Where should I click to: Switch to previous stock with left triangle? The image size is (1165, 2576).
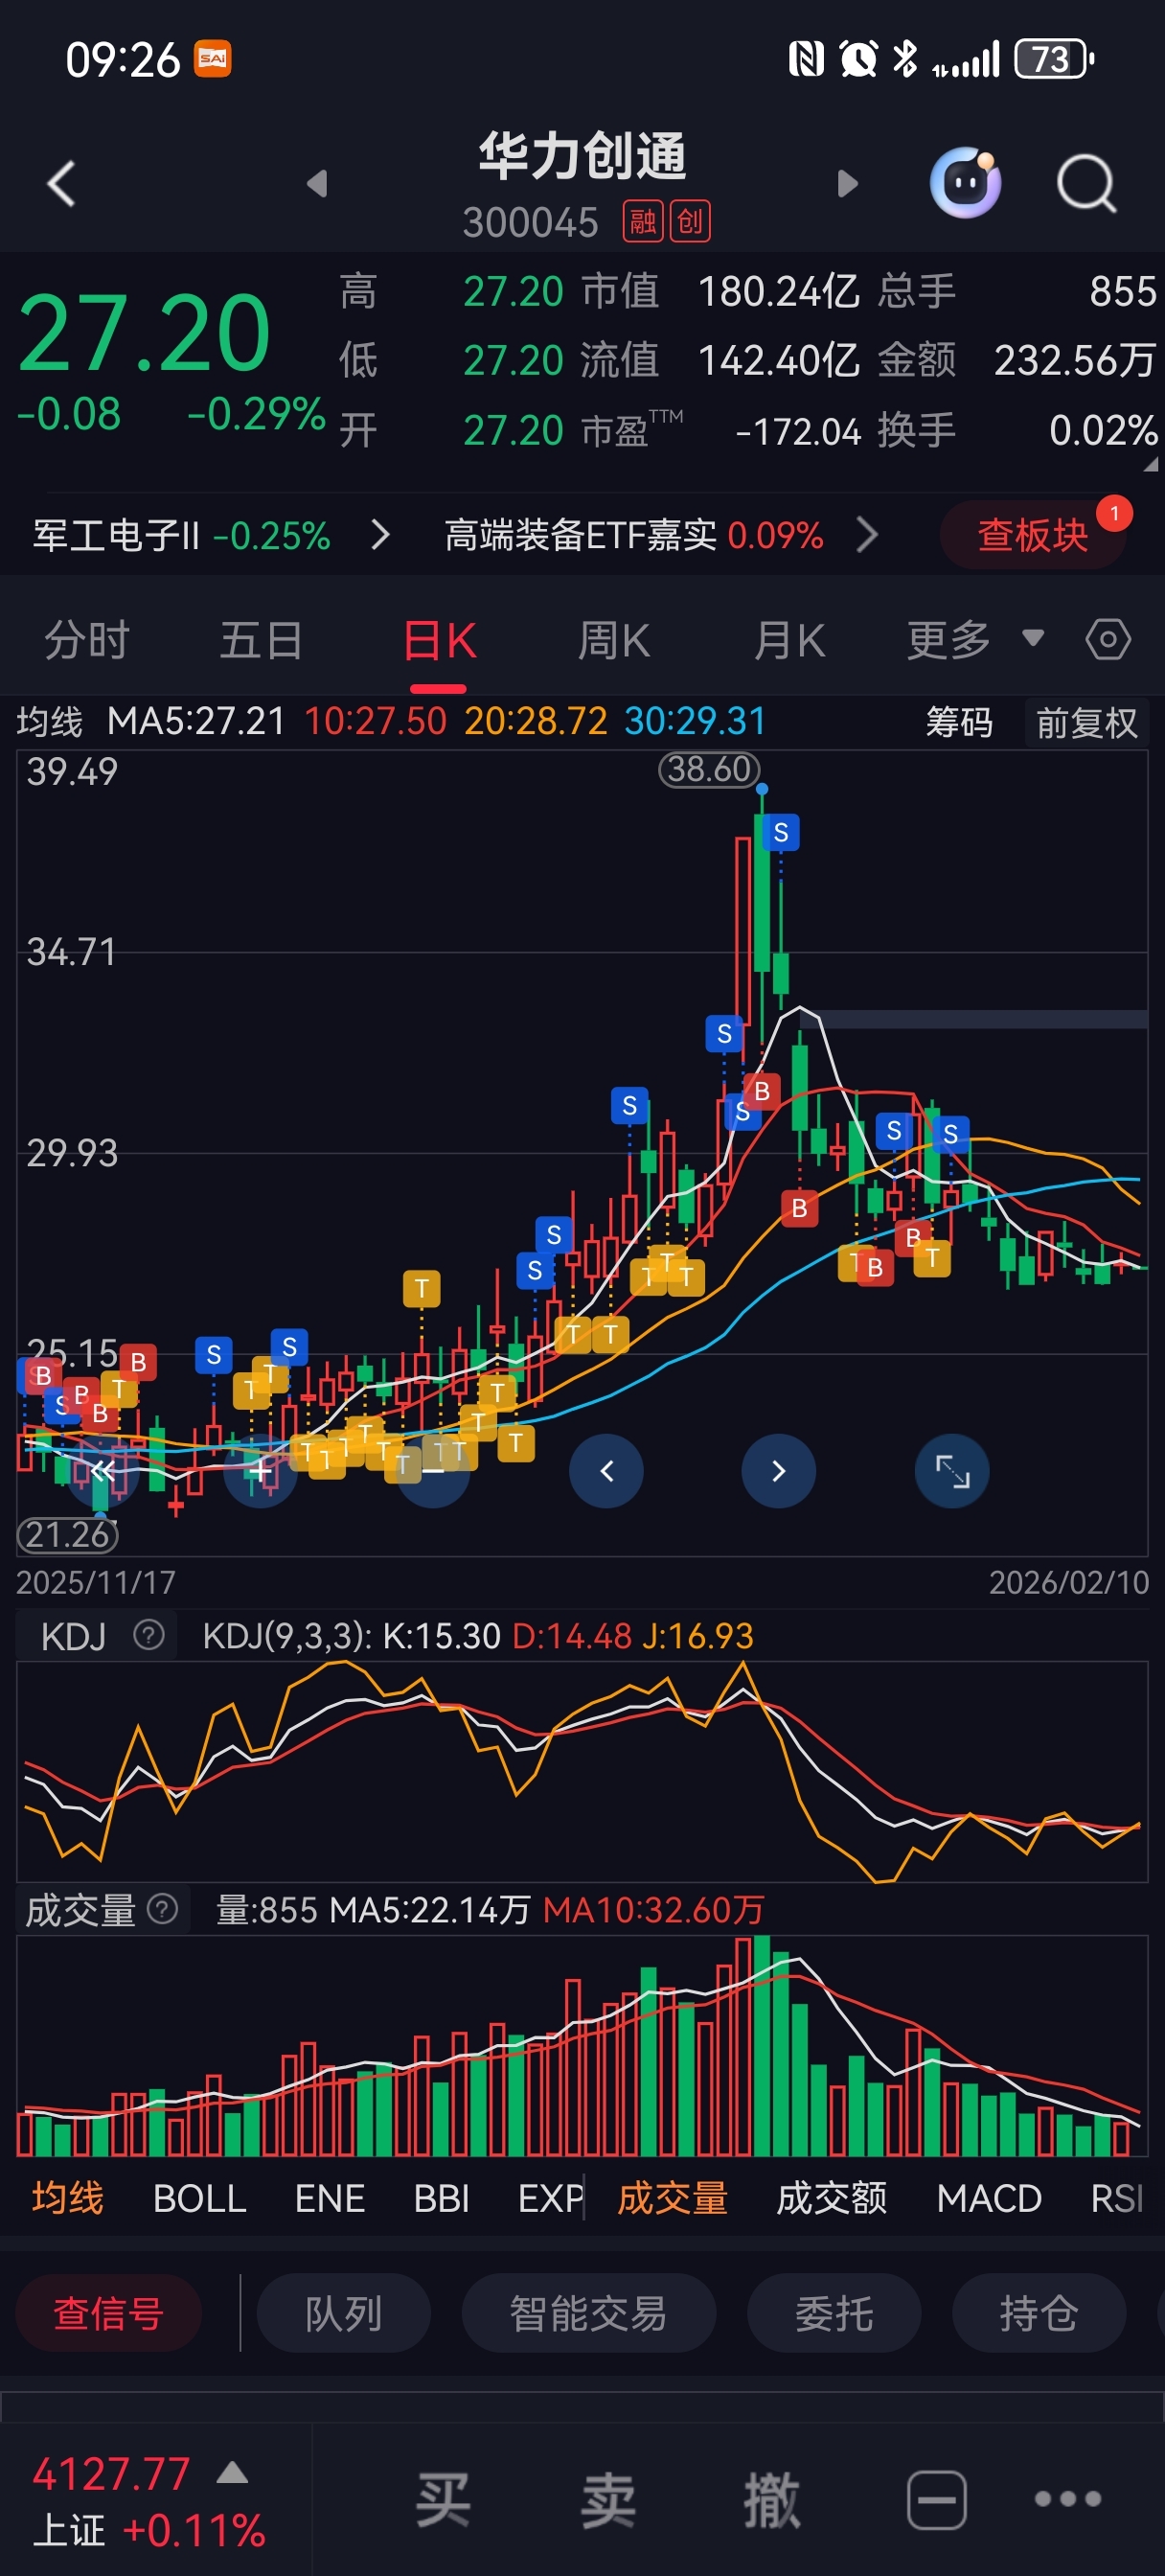(318, 184)
